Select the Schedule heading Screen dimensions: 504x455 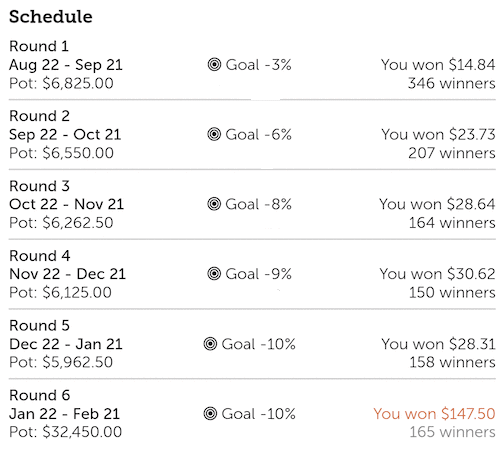click(x=51, y=17)
